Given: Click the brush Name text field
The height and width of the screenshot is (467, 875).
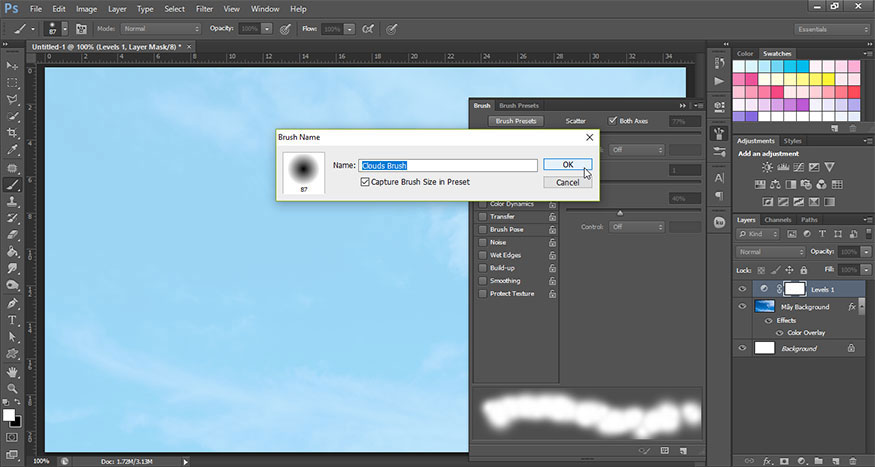Looking at the screenshot, I should point(448,165).
